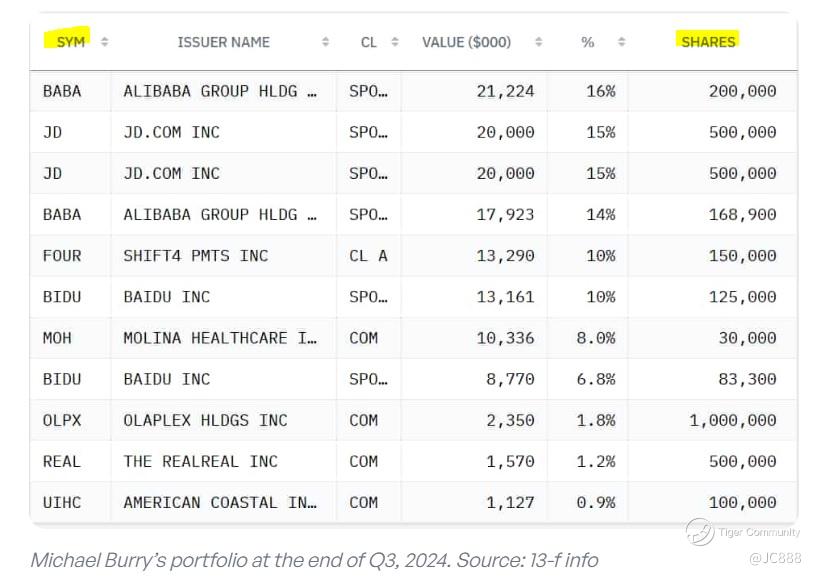817x577 pixels.
Task: Click the Michael Burry portfolio caption
Action: tap(314, 560)
